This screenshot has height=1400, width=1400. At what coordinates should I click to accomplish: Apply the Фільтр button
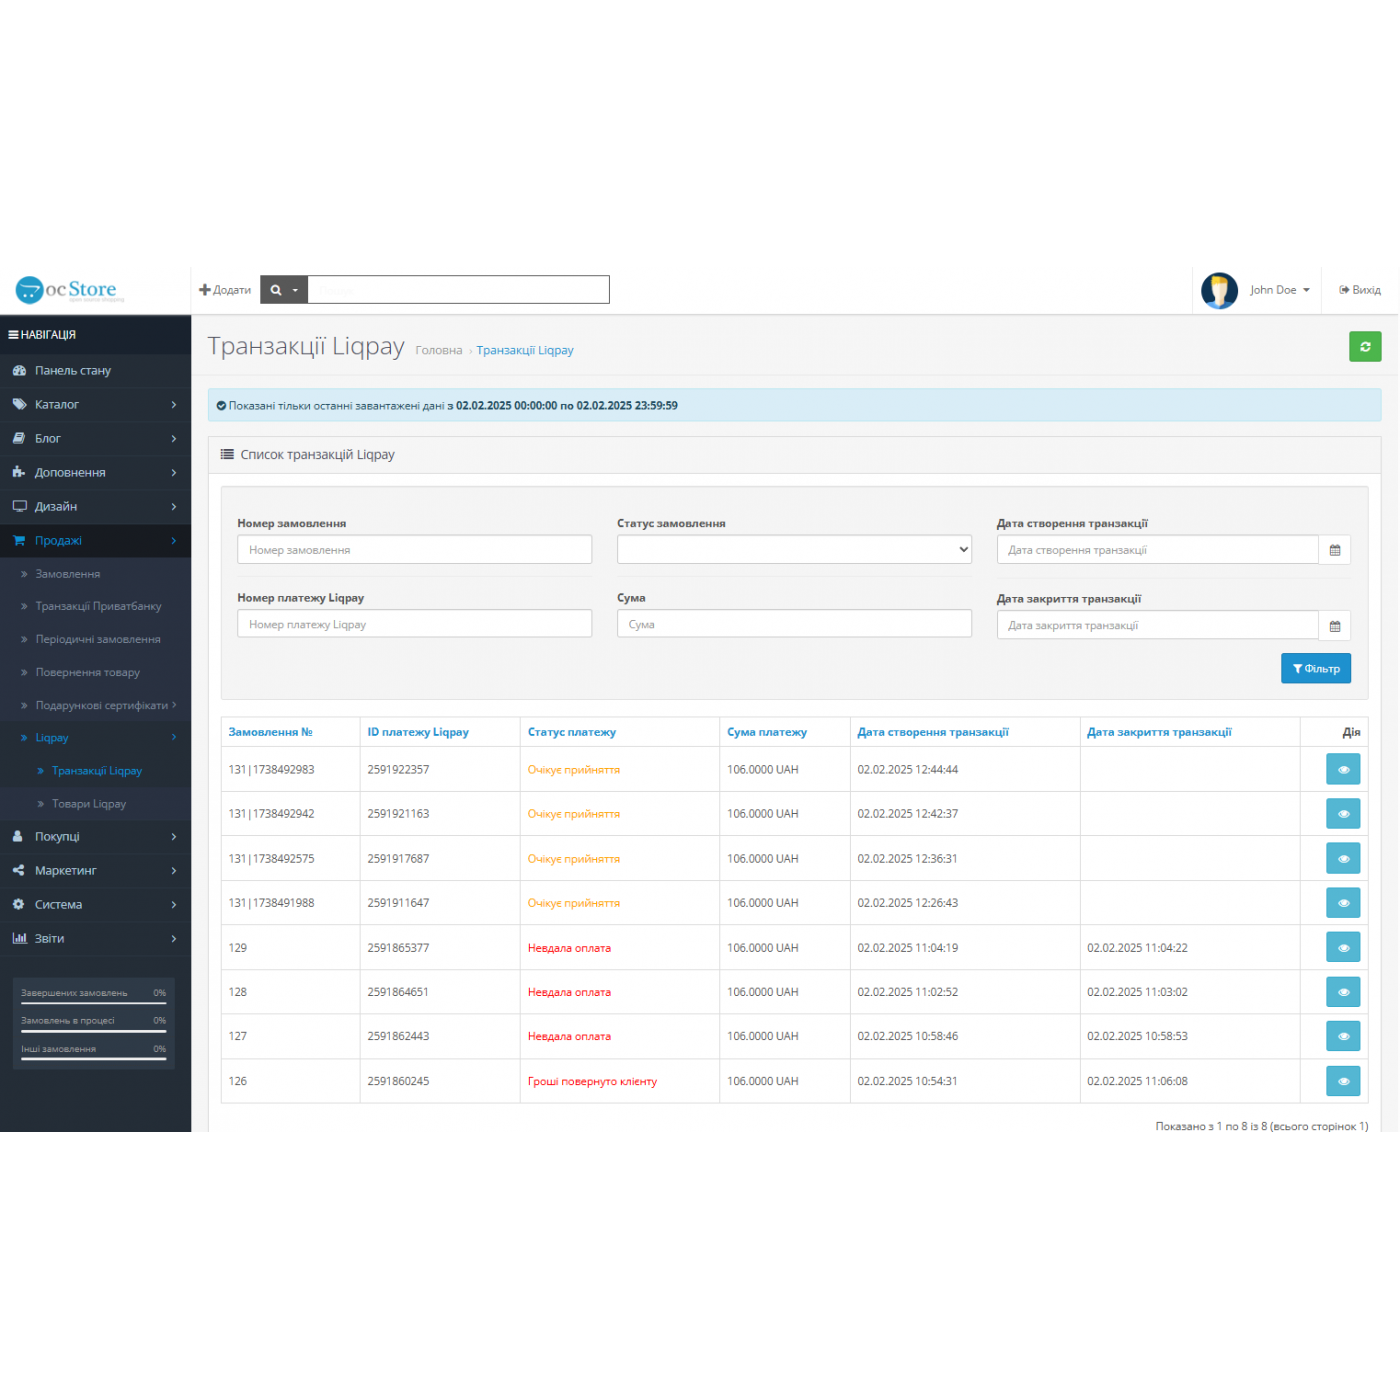pos(1315,668)
